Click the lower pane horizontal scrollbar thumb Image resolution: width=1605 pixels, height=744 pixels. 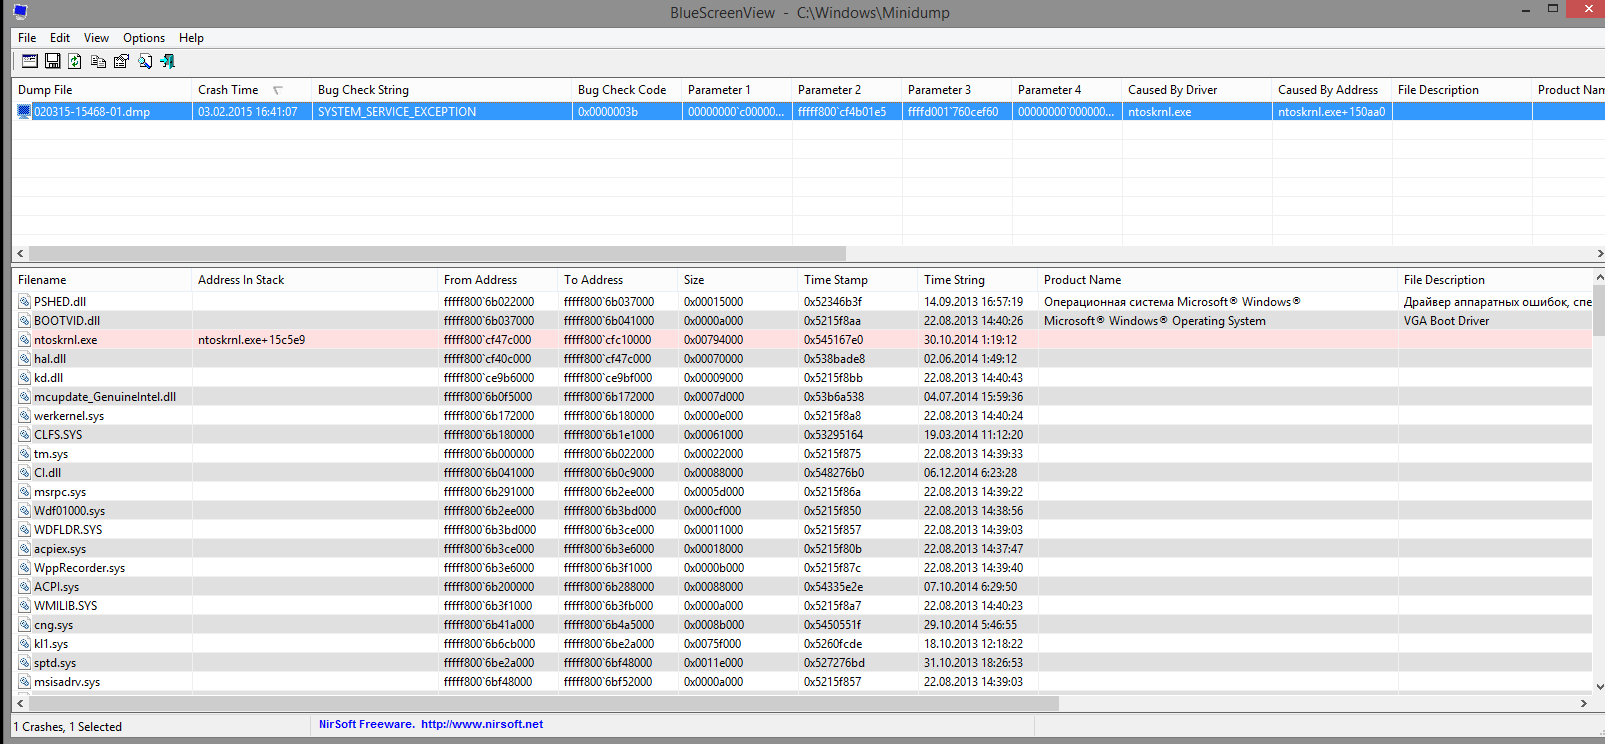click(x=543, y=704)
